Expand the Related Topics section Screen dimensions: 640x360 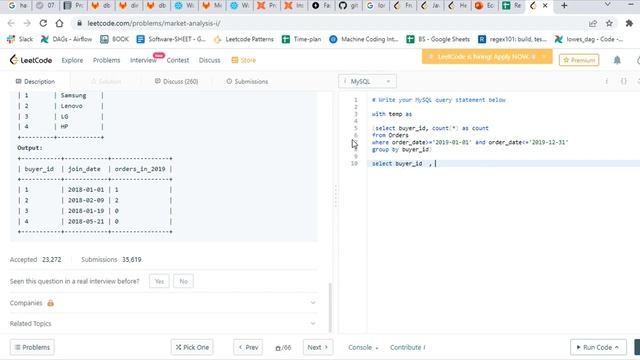(163, 323)
